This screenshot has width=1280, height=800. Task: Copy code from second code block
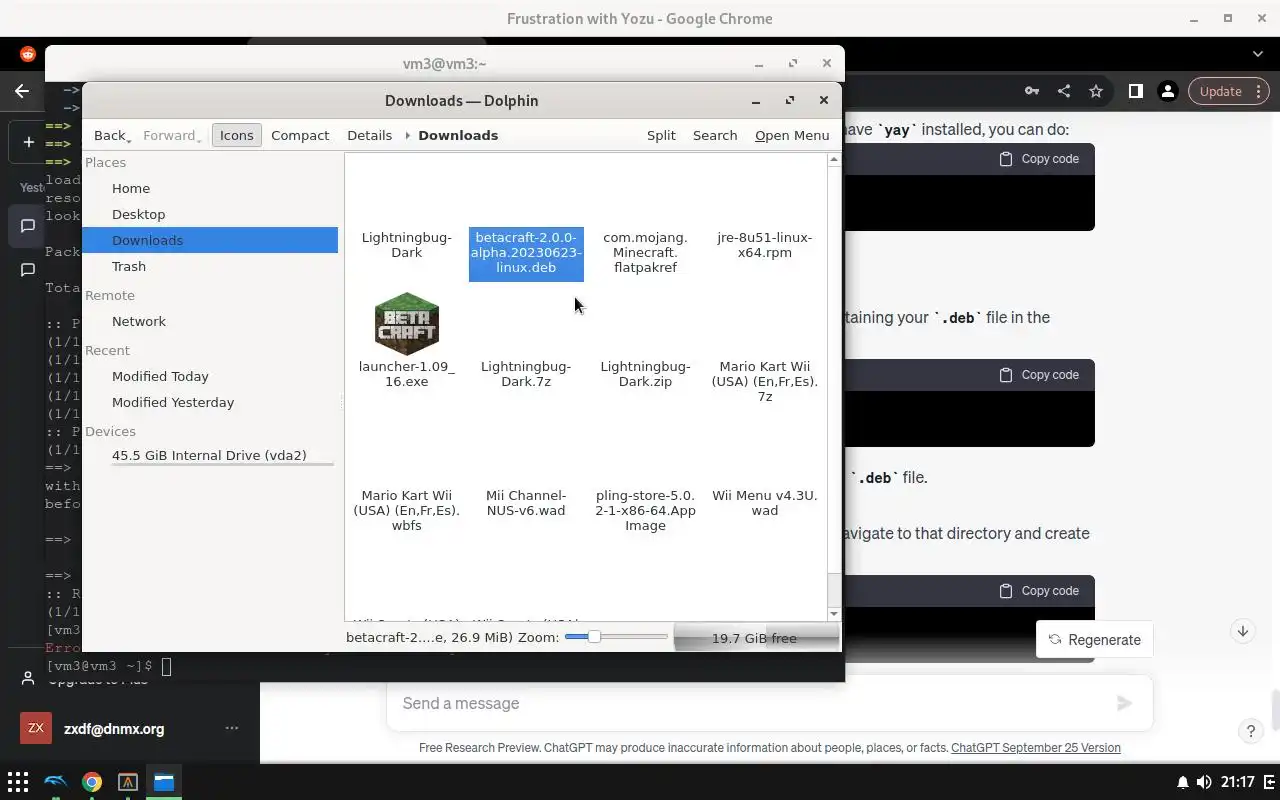click(1040, 375)
